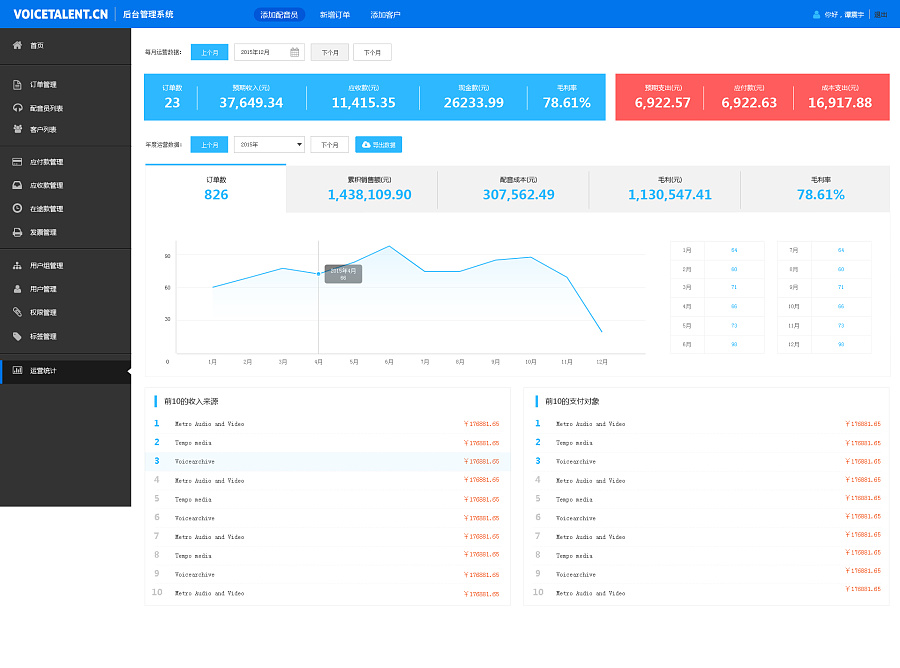Click the printer icon for 发票管理
Image resolution: width=900 pixels, height=668 pixels.
(17, 232)
